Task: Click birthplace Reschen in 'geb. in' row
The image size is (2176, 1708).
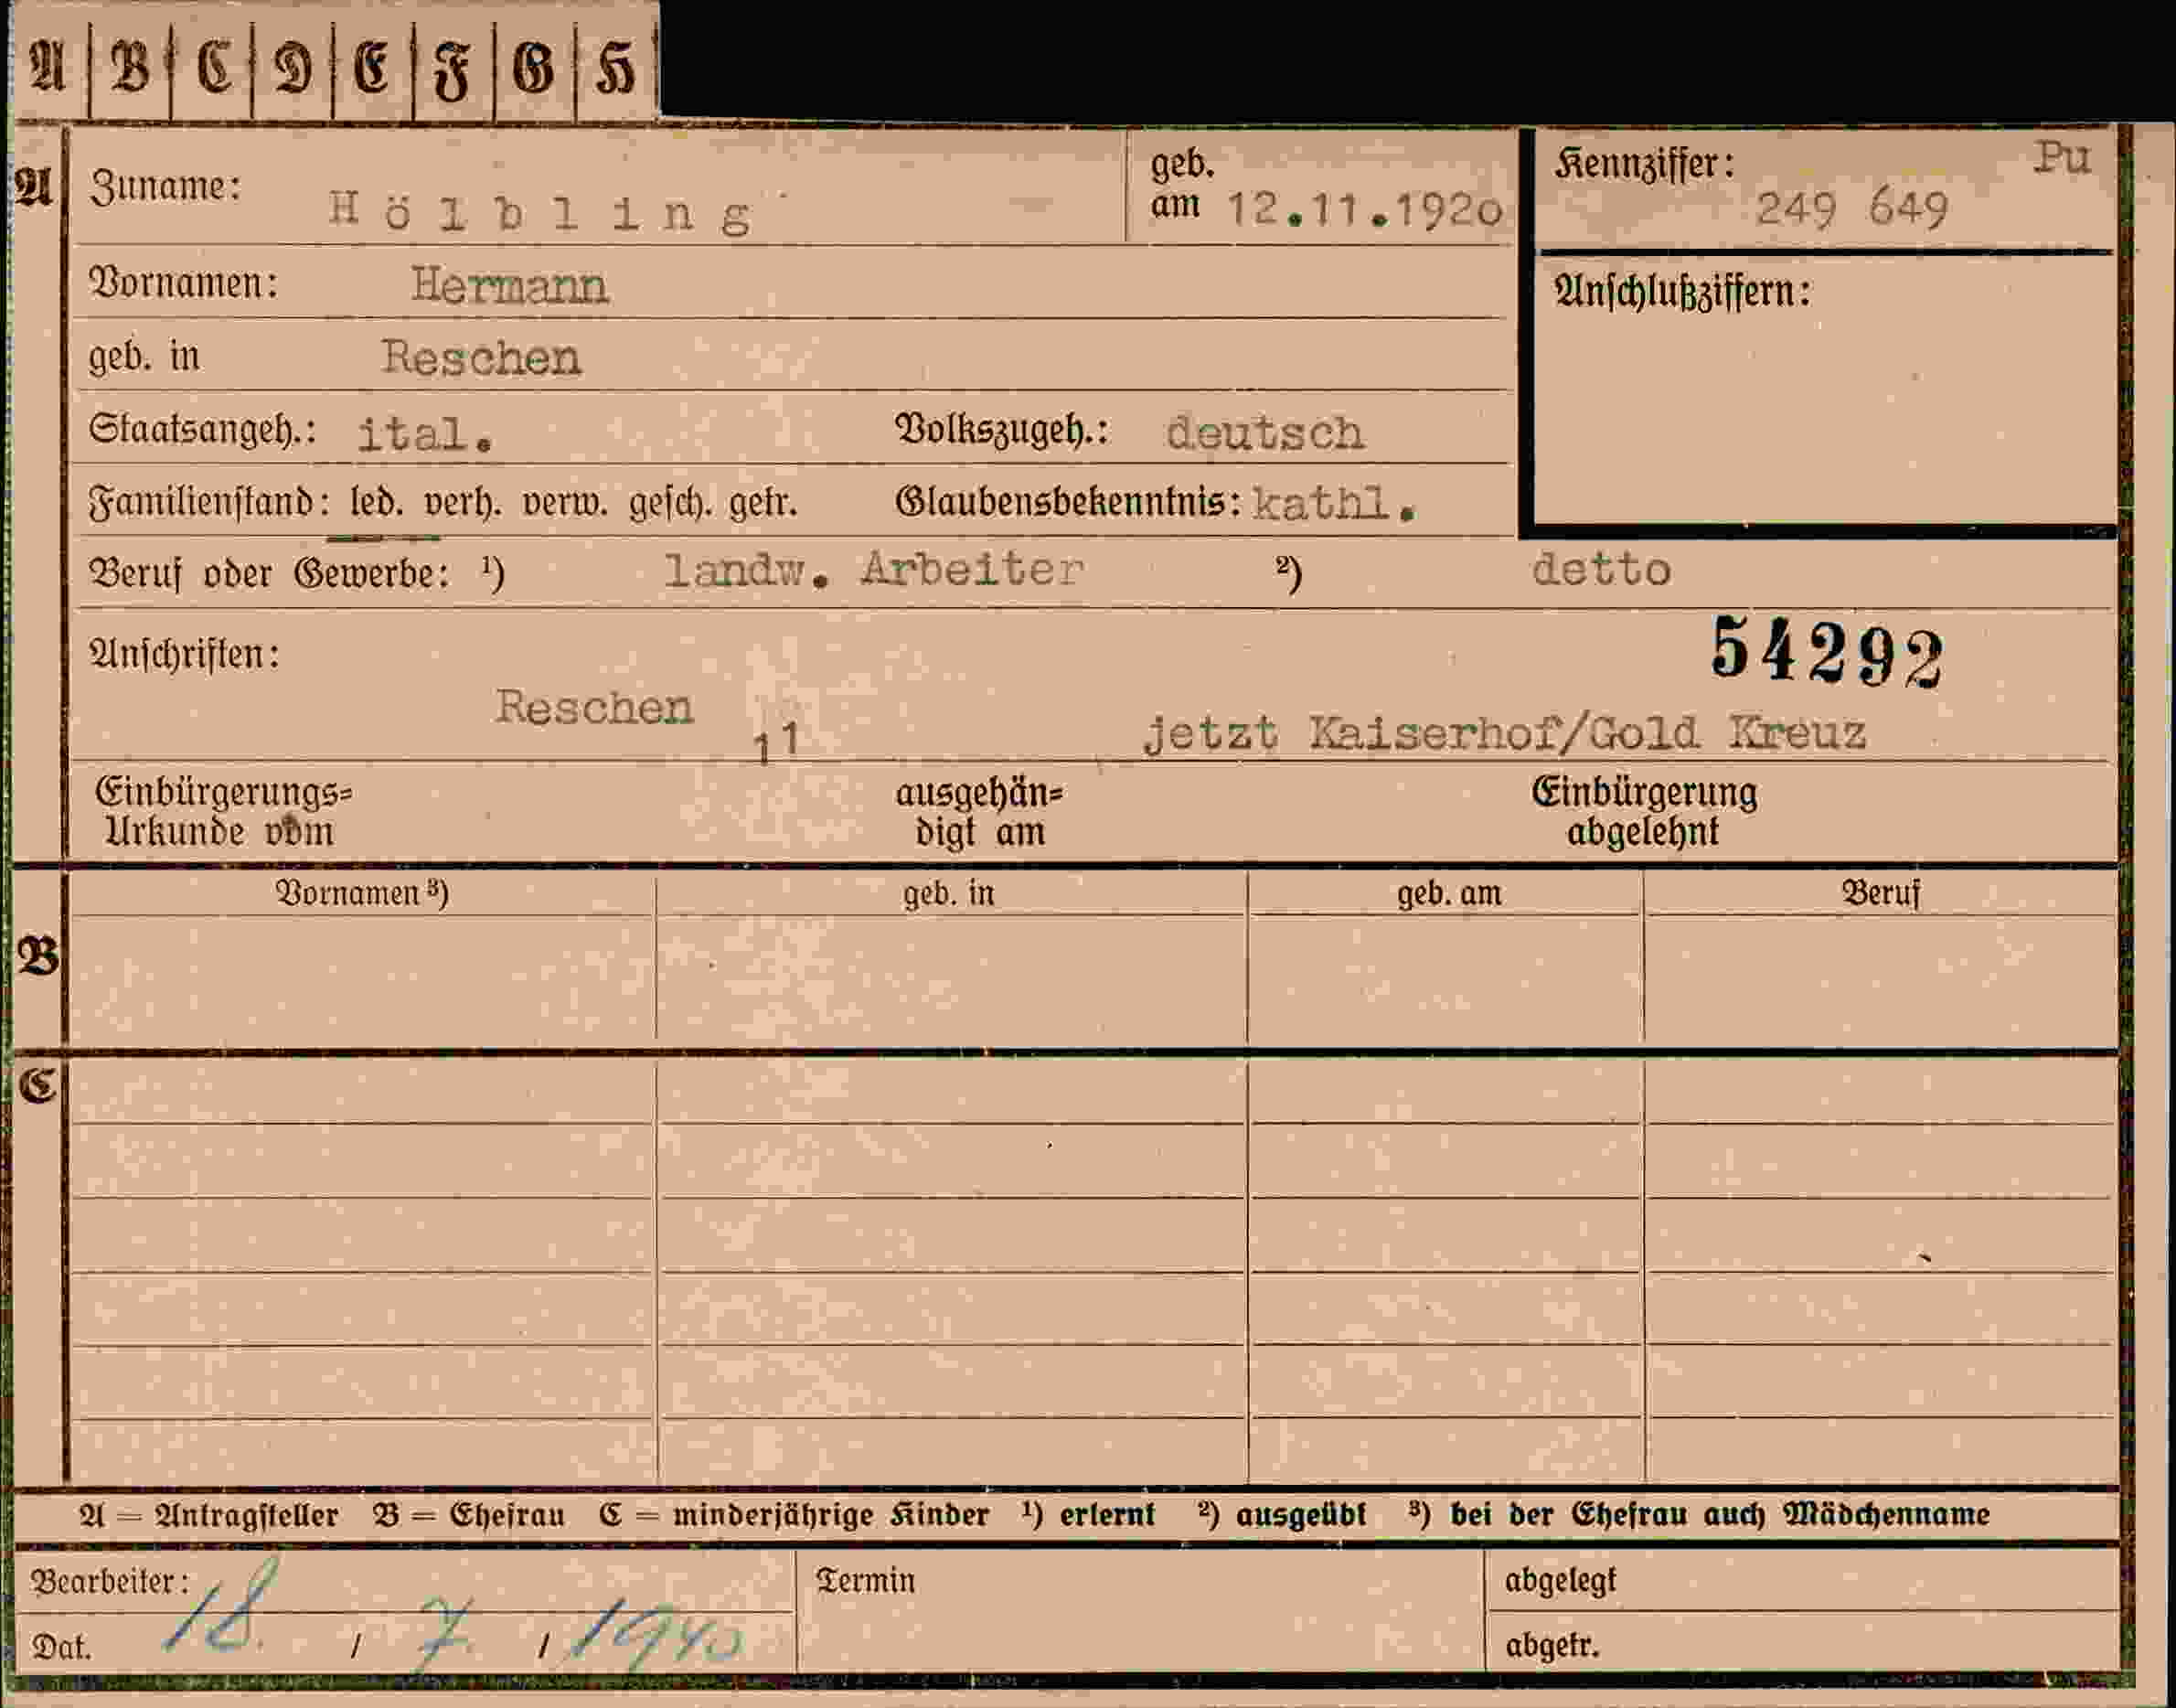Action: 481,357
